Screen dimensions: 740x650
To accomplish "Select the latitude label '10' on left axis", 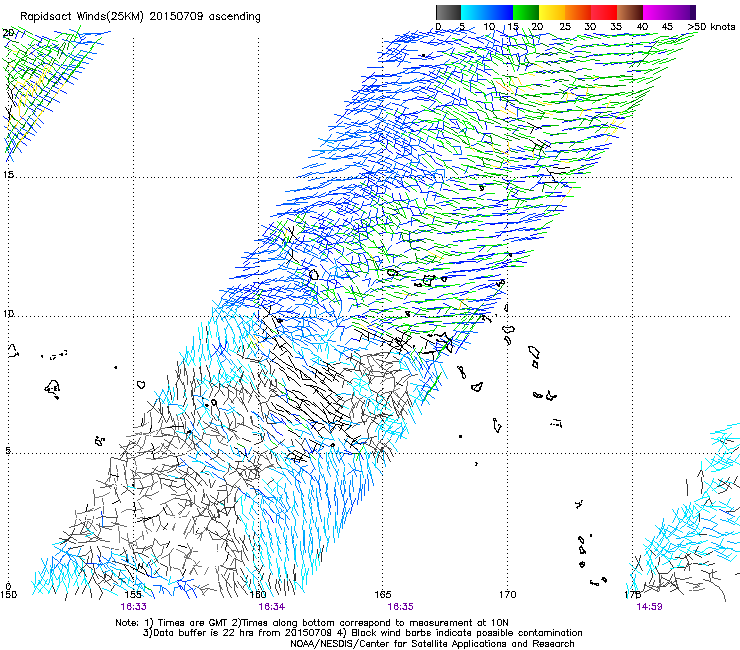I will click(x=8, y=313).
